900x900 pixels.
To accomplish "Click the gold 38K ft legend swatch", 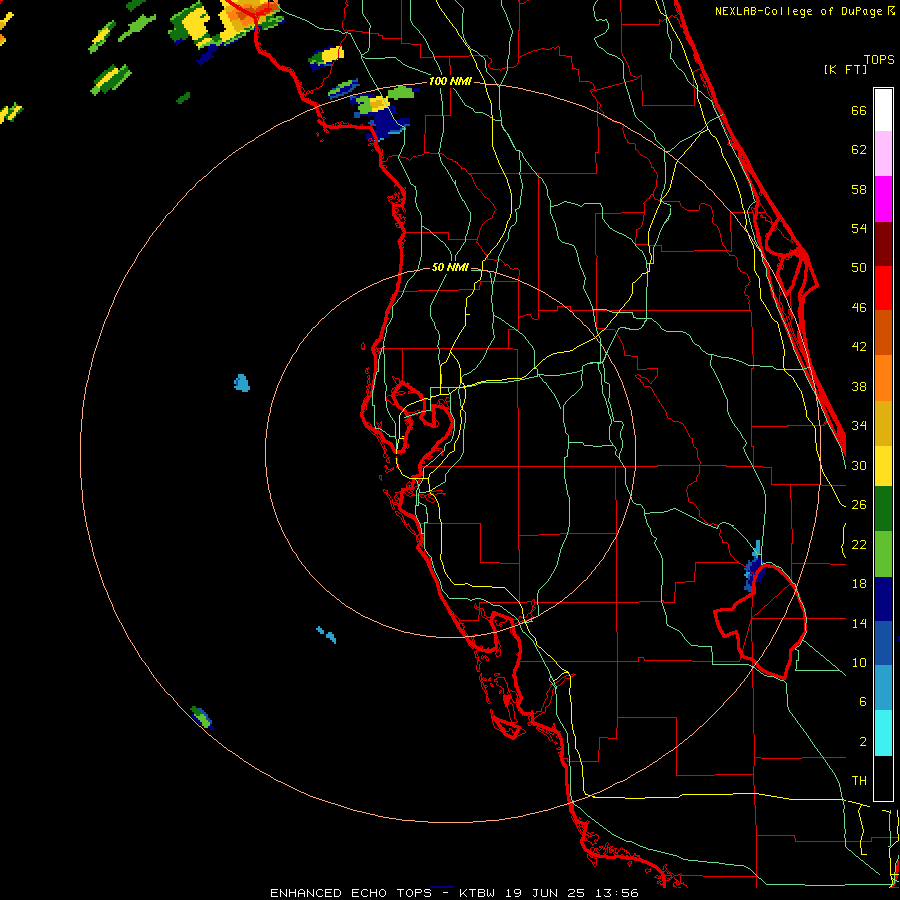I will 883,423.
